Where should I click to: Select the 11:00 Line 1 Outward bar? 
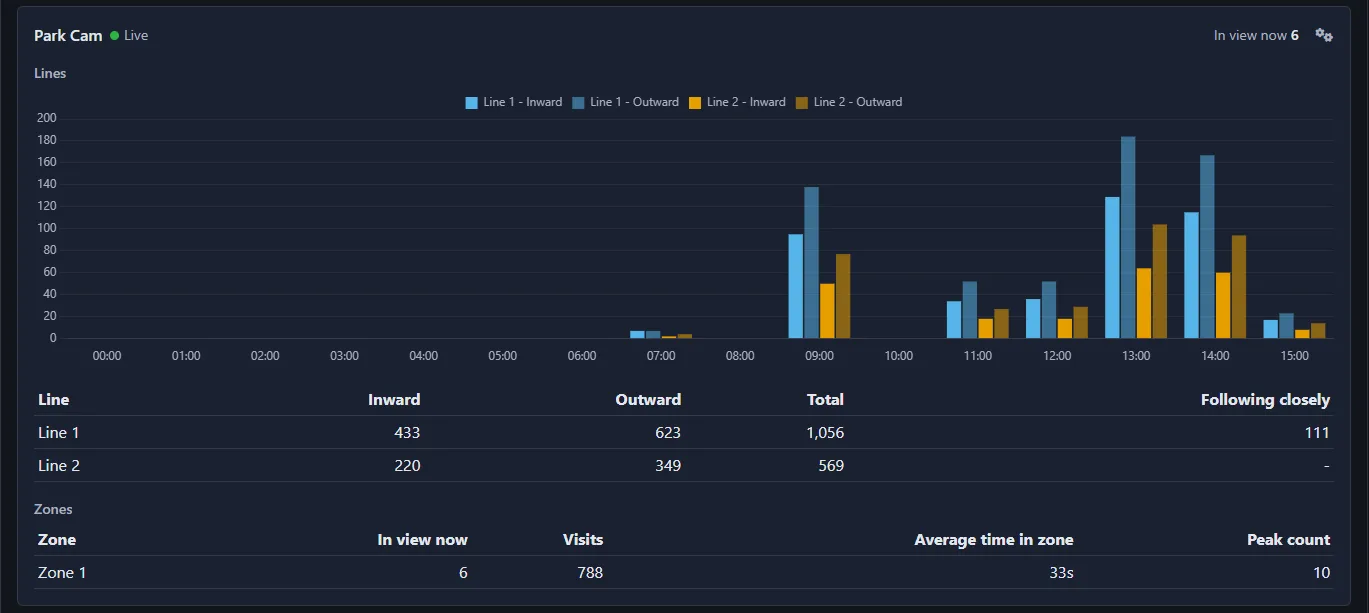pyautogui.click(x=970, y=310)
